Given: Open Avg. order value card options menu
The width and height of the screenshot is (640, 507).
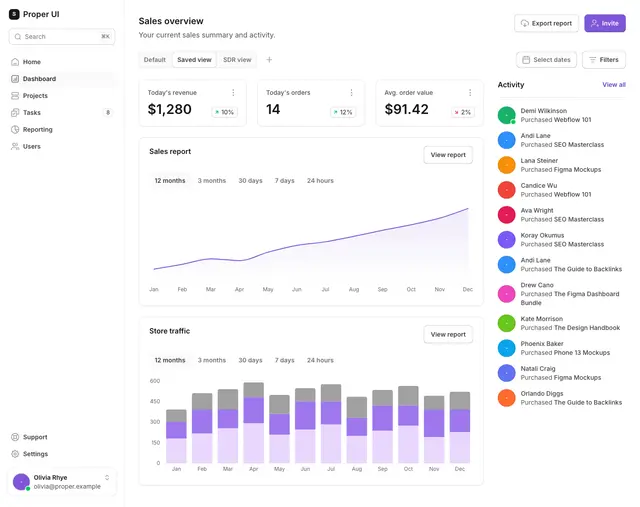Looking at the screenshot, I should point(470,93).
